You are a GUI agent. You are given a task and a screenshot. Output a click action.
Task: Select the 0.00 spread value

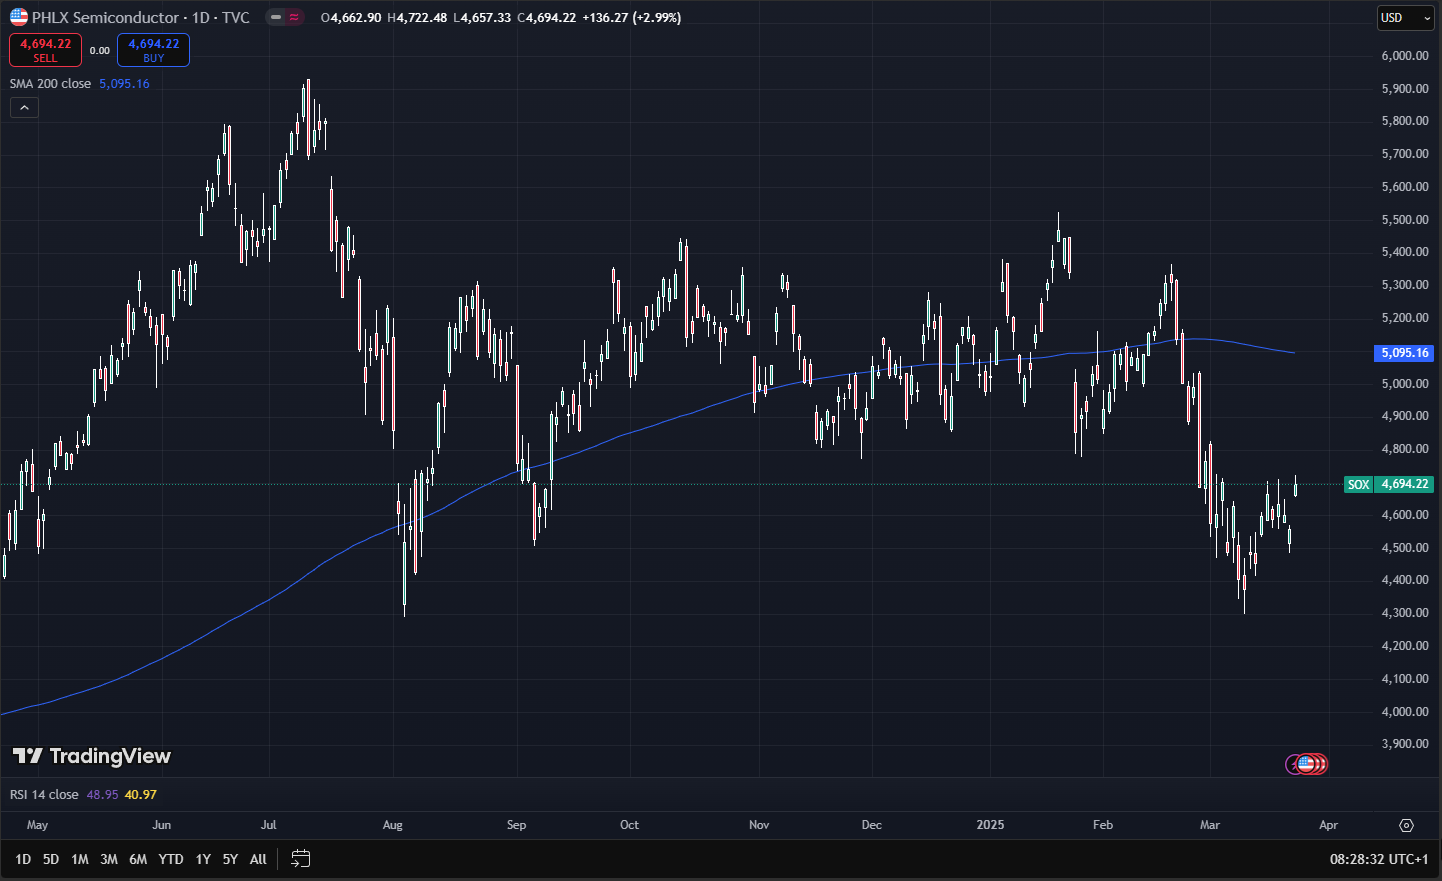point(100,51)
